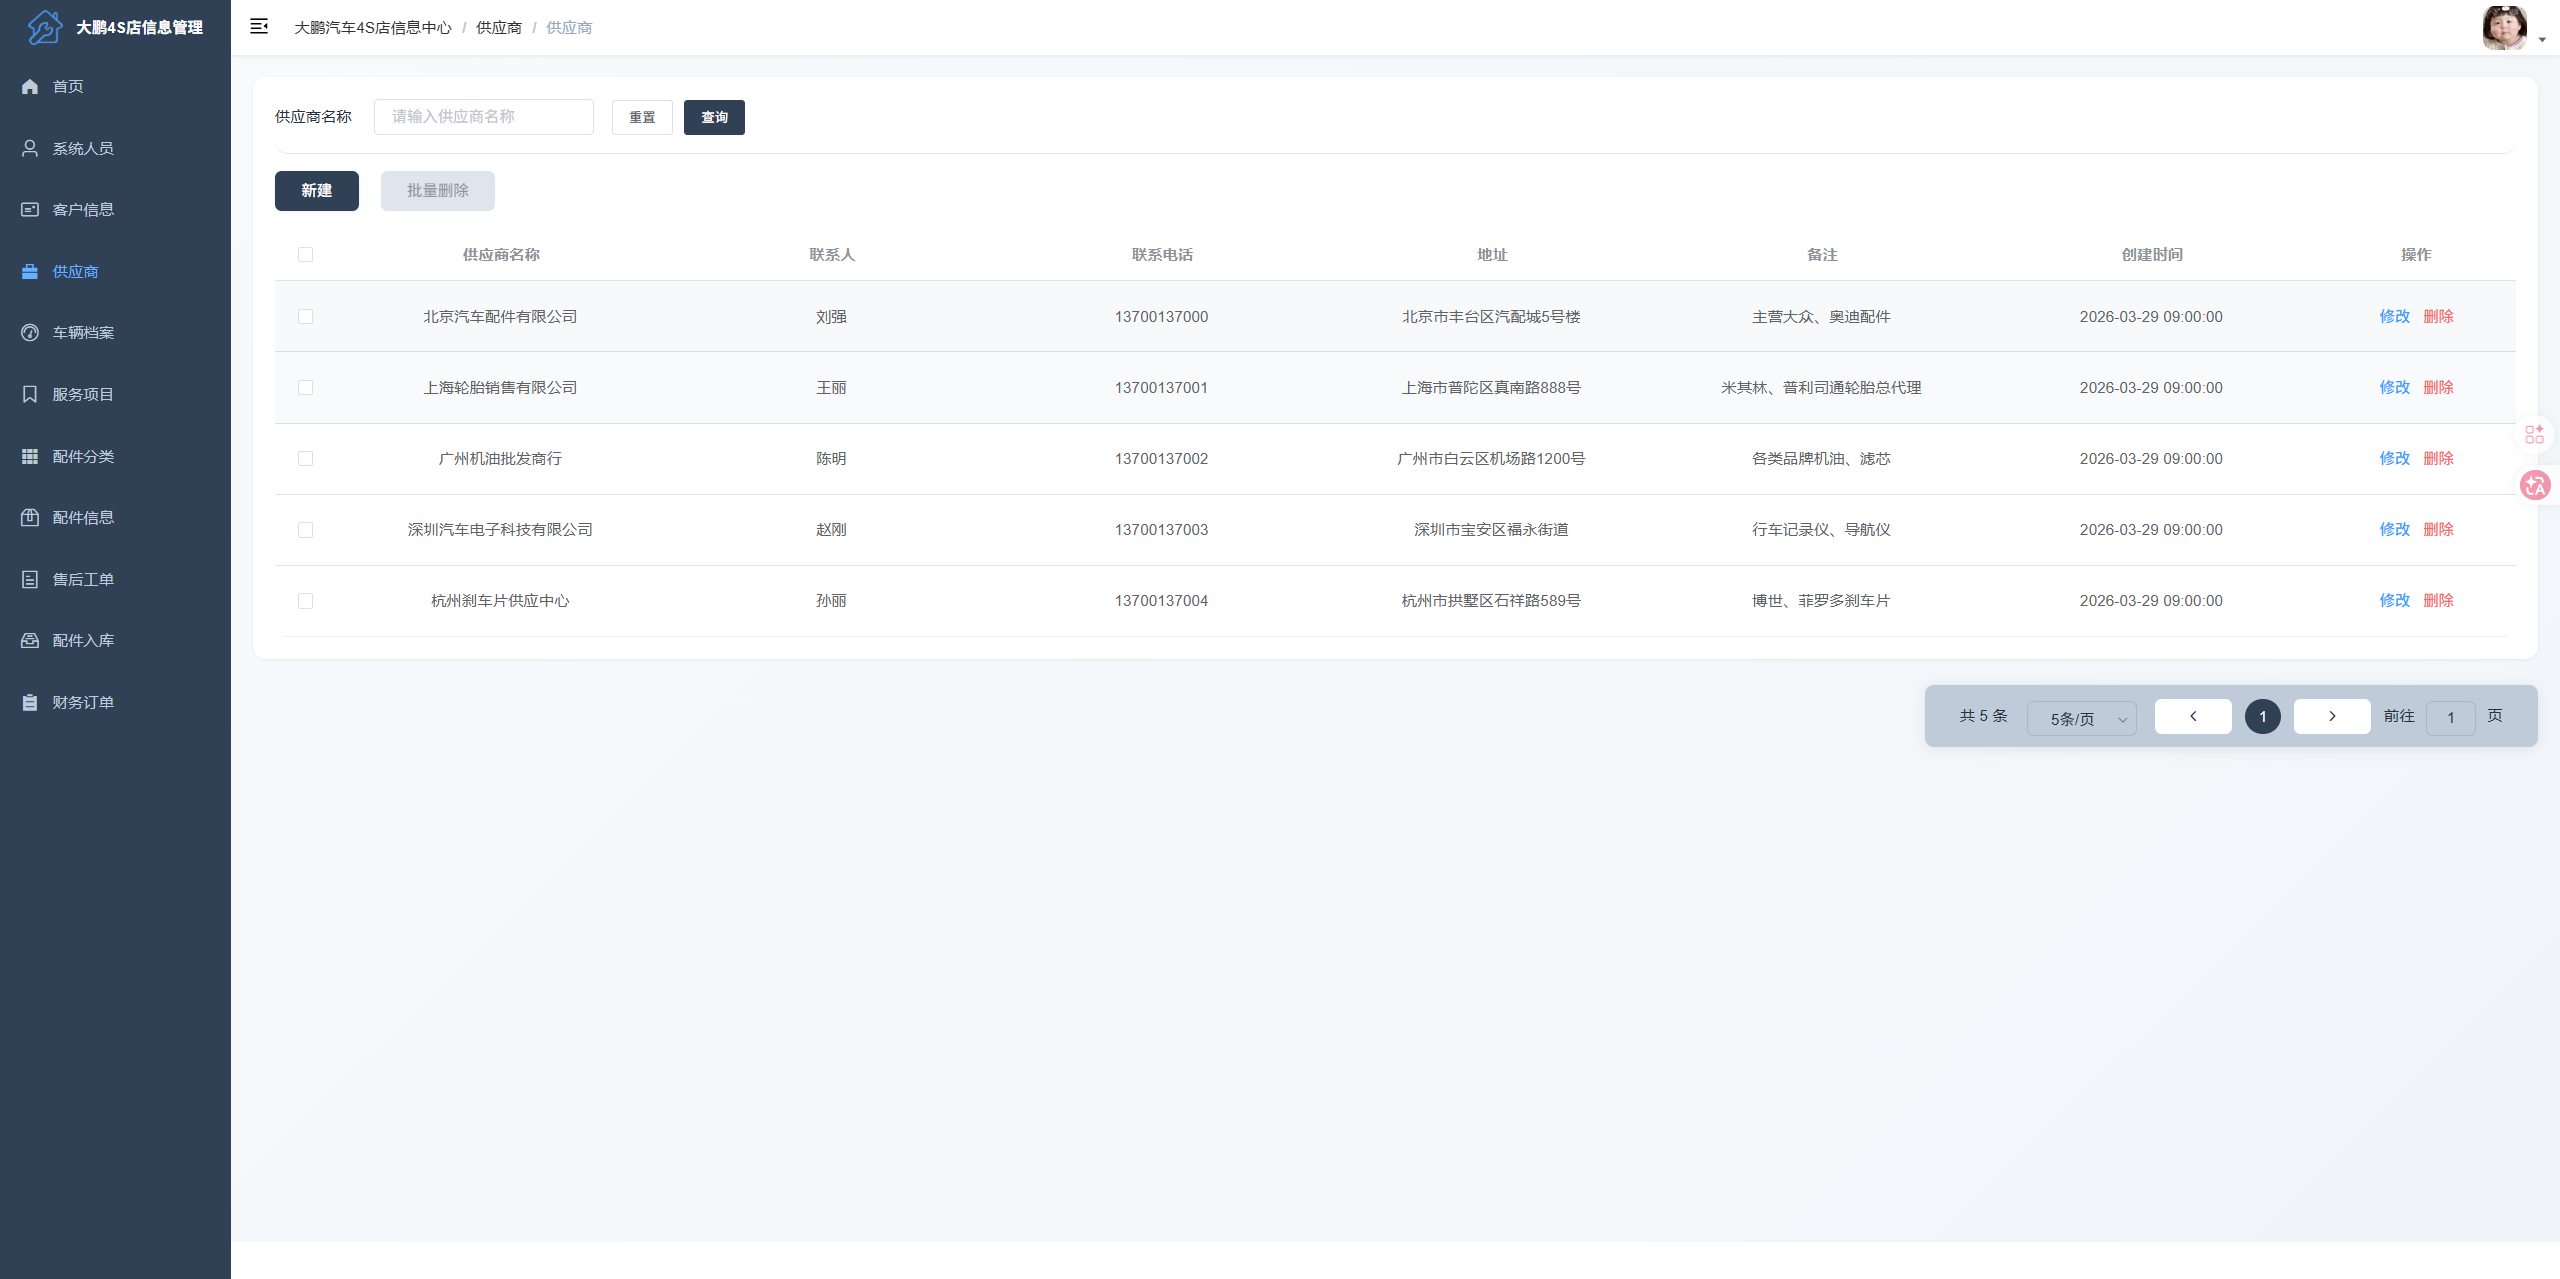The width and height of the screenshot is (2560, 1279).
Task: Select page 1 in pagination
Action: 2263,716
